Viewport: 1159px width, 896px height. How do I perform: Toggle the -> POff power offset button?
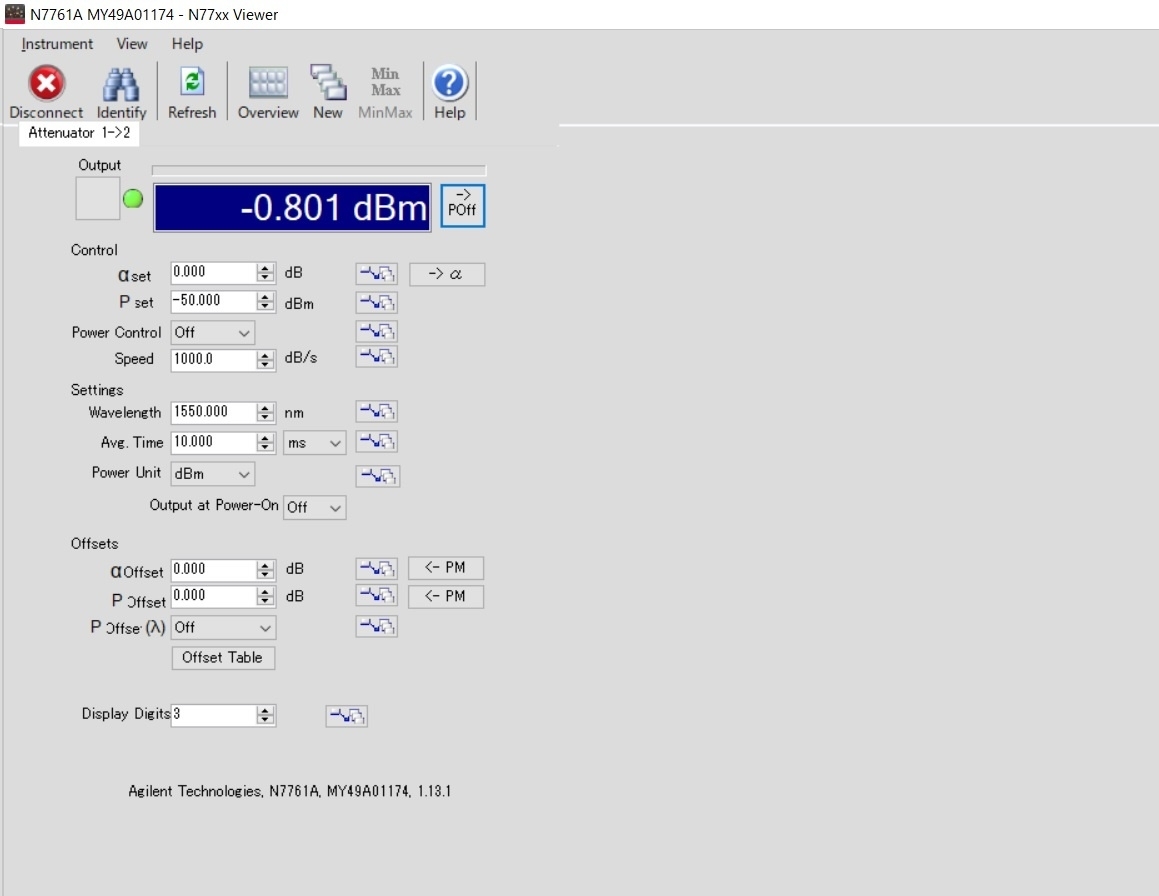(x=463, y=206)
